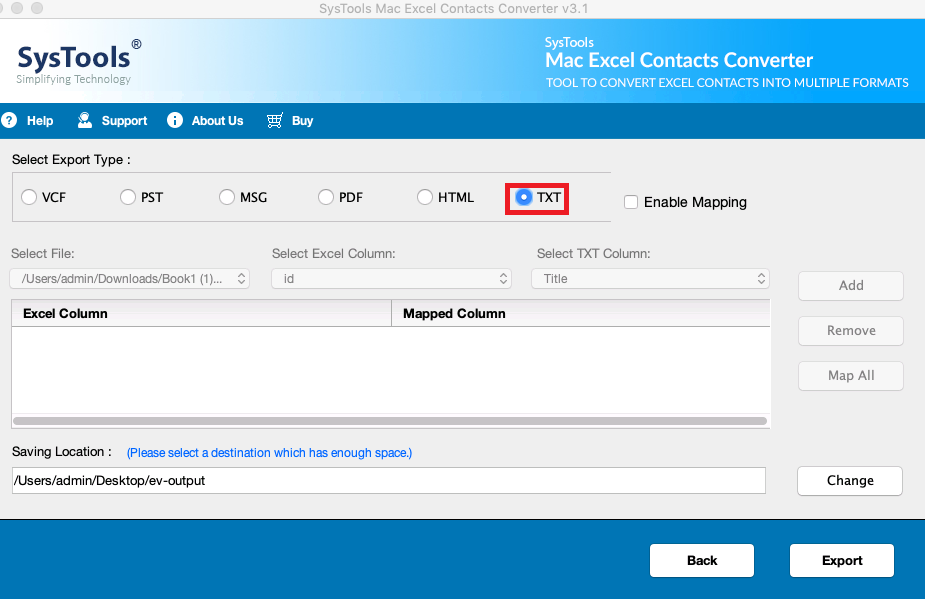Click the About Us info icon
Viewport: 925px width, 599px height.
(175, 120)
